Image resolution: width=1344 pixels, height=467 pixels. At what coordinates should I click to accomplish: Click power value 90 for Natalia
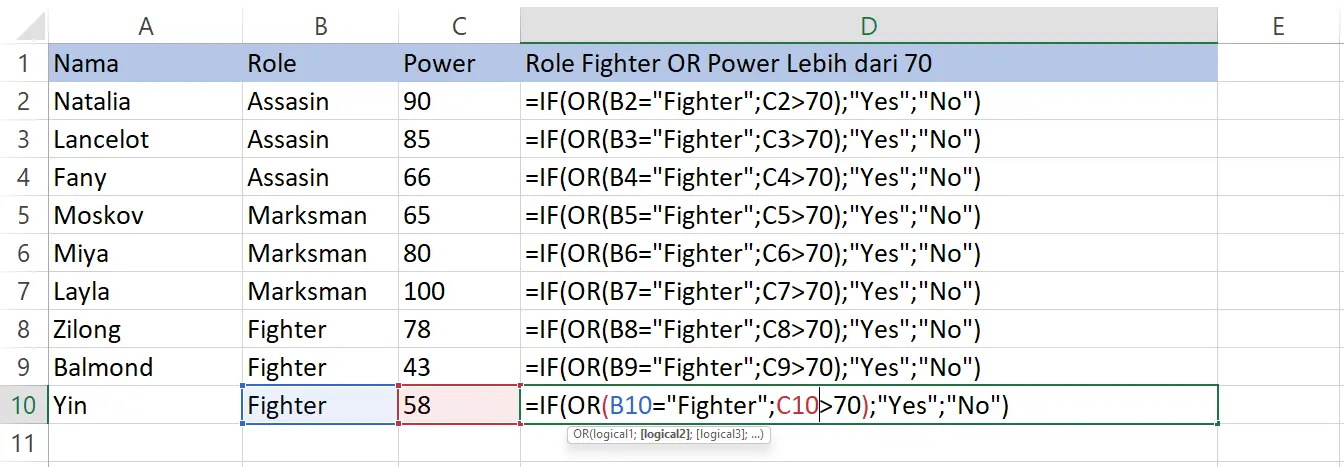point(460,101)
